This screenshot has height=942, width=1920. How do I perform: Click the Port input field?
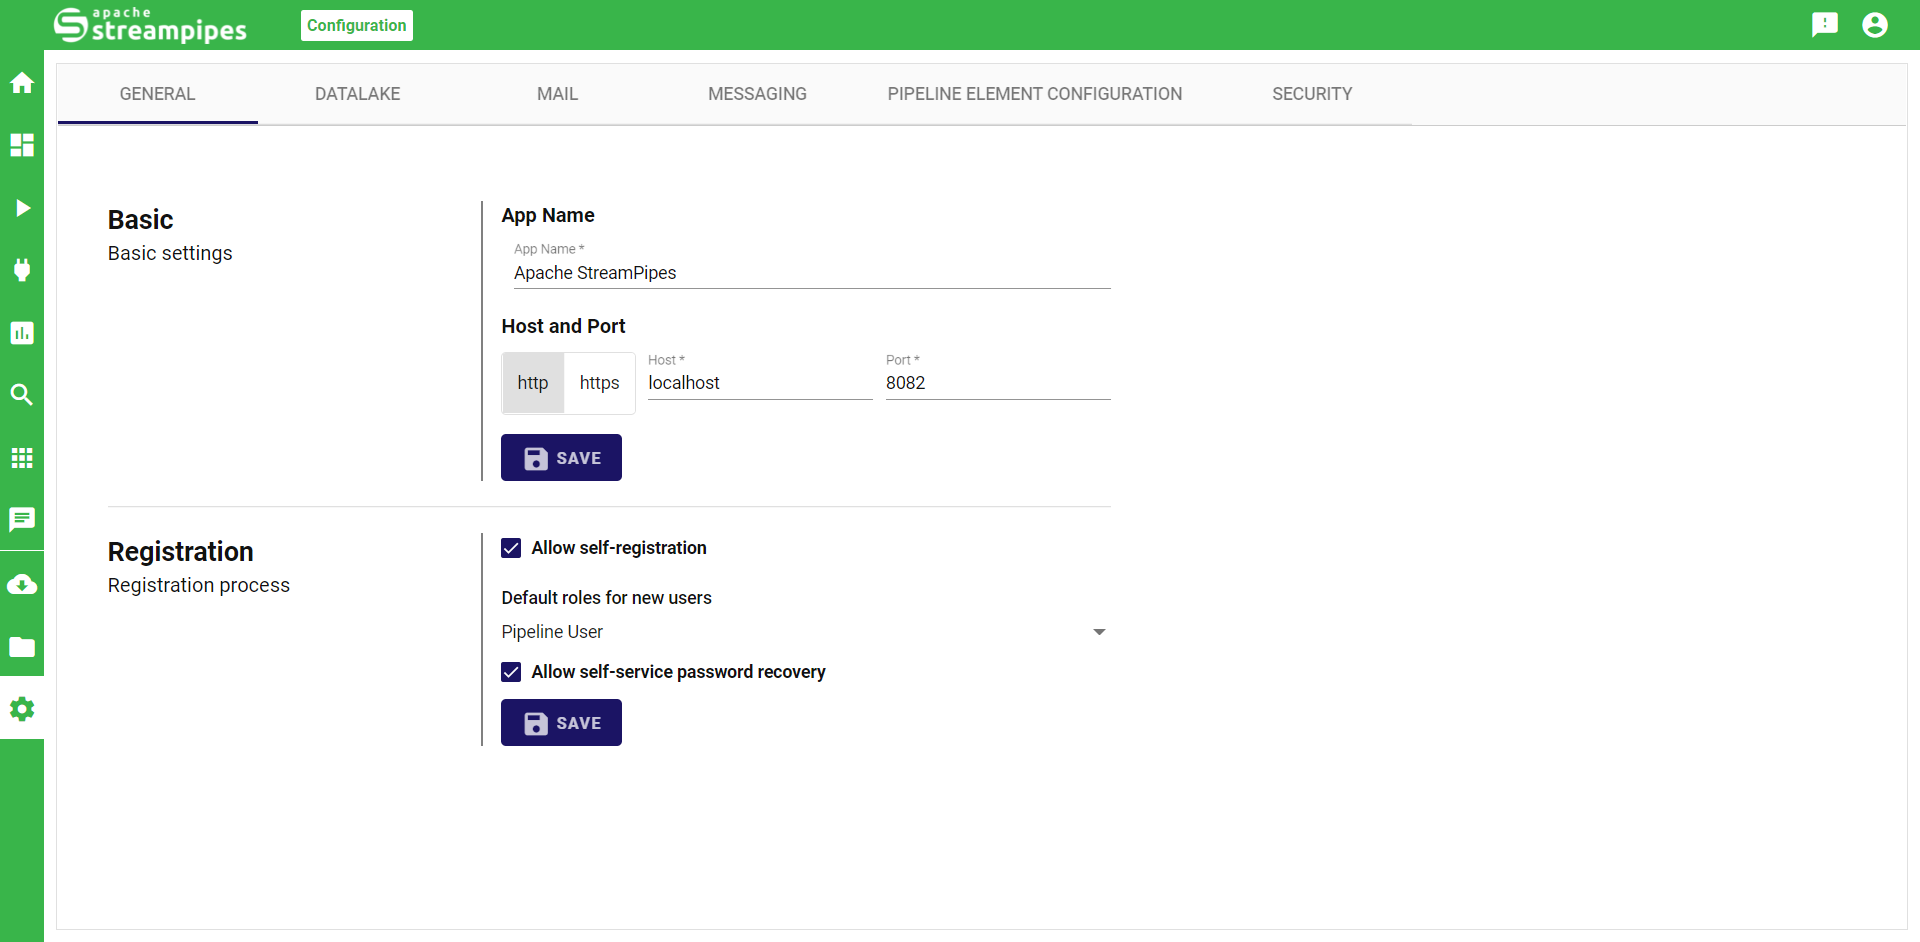tap(997, 383)
